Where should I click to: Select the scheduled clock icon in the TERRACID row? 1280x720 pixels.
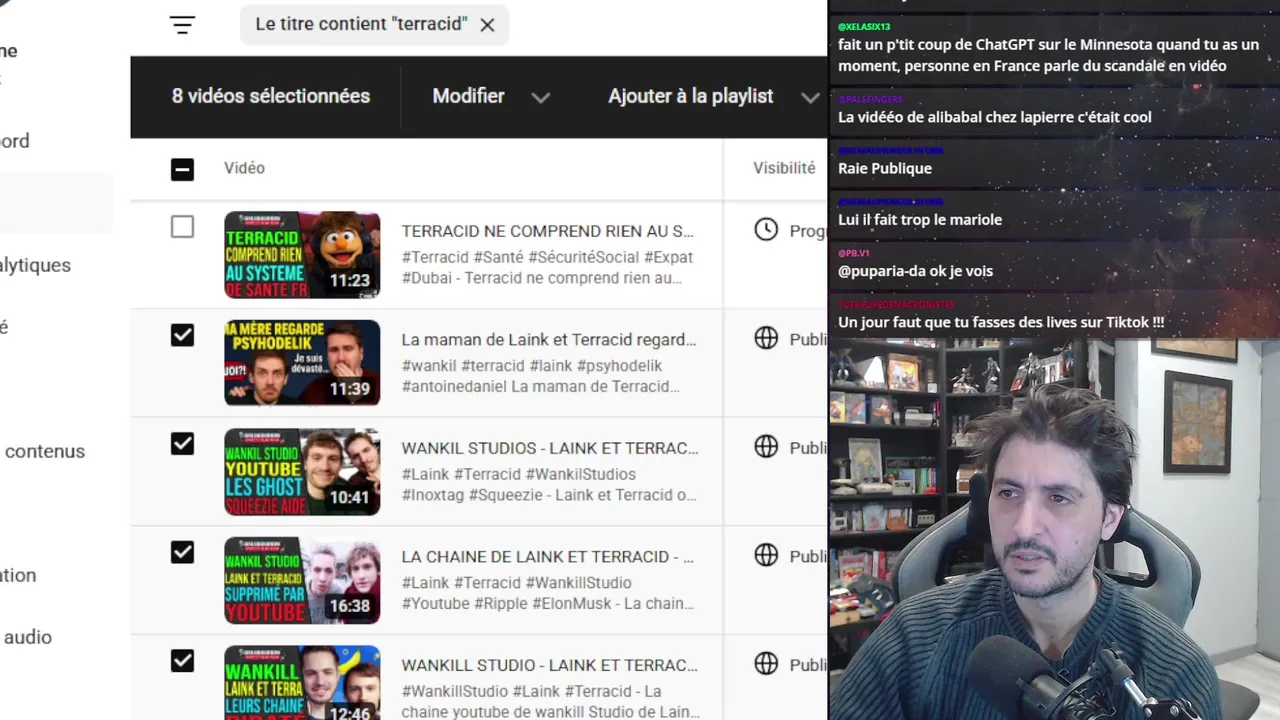[766, 230]
